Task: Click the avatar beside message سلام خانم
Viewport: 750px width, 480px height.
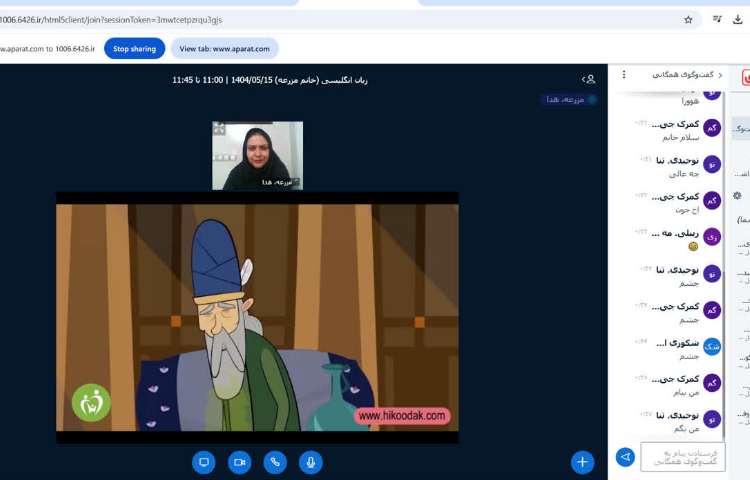Action: coord(712,128)
